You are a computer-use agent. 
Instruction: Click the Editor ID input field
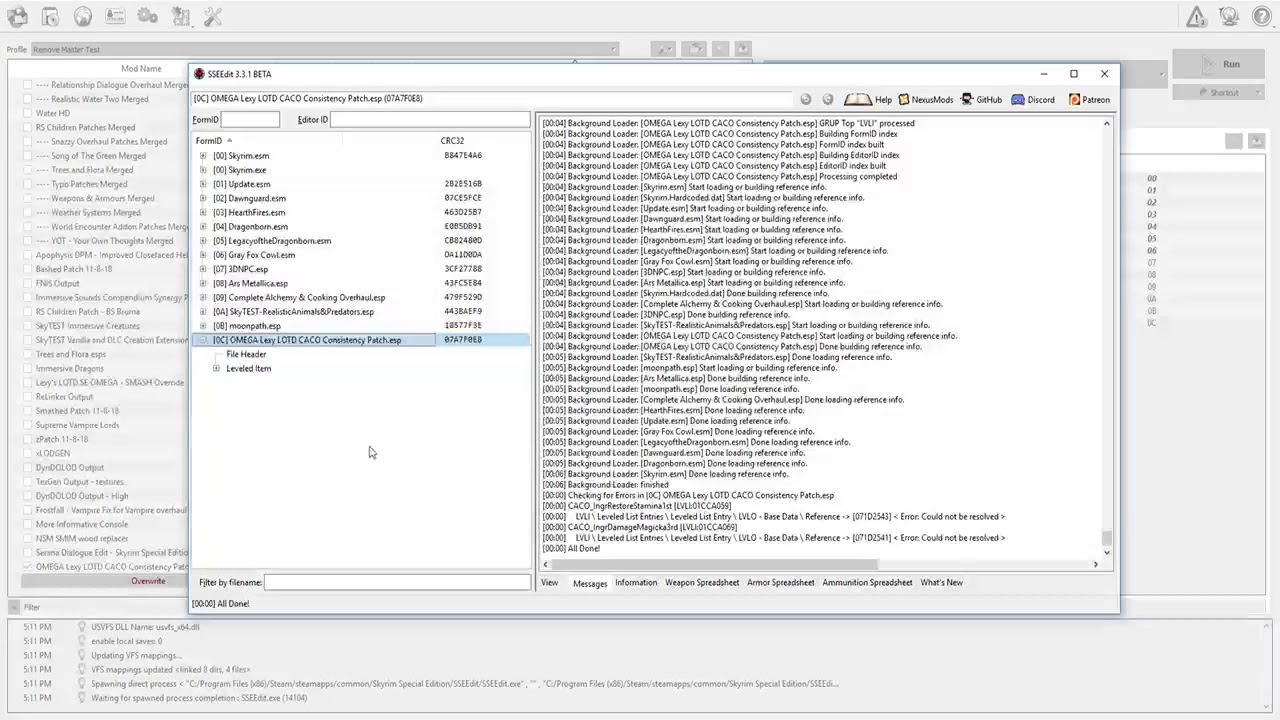click(430, 120)
